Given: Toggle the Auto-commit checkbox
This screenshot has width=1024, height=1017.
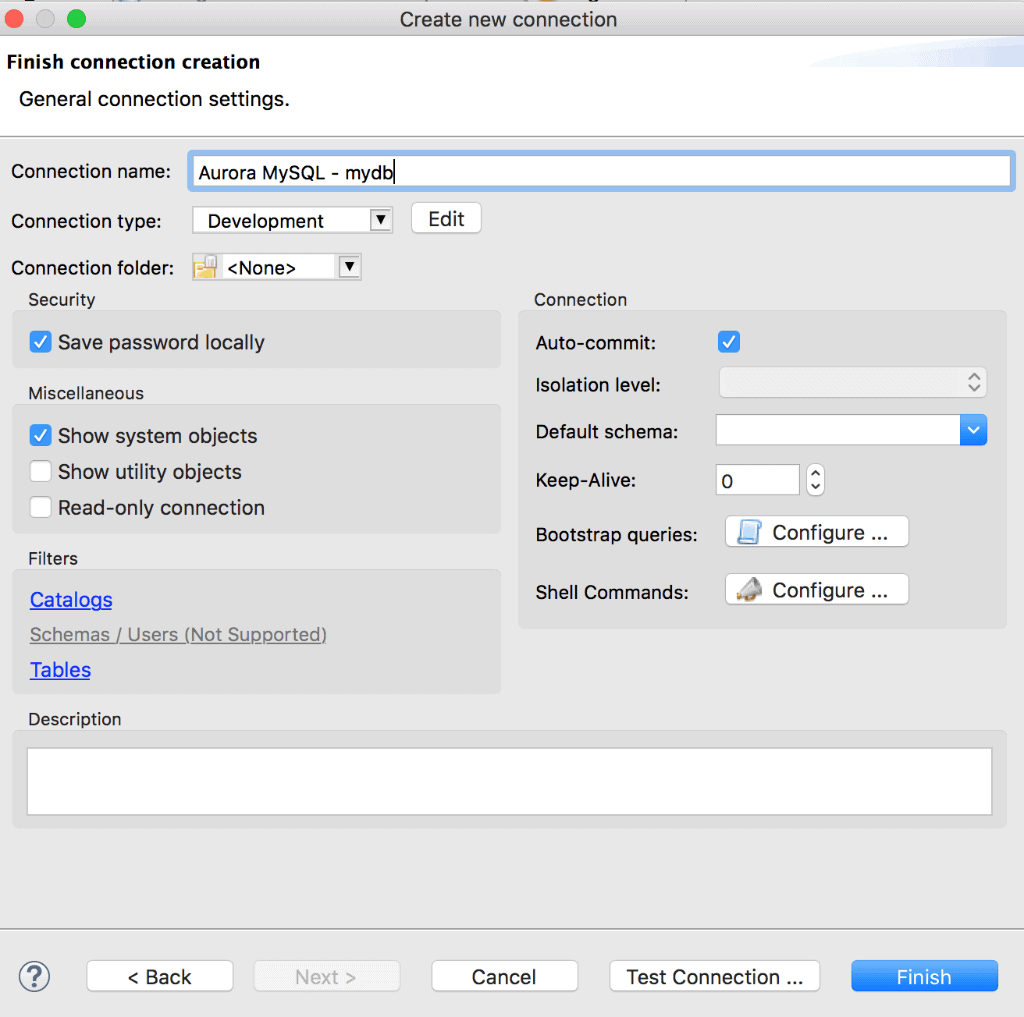Looking at the screenshot, I should click(x=729, y=342).
